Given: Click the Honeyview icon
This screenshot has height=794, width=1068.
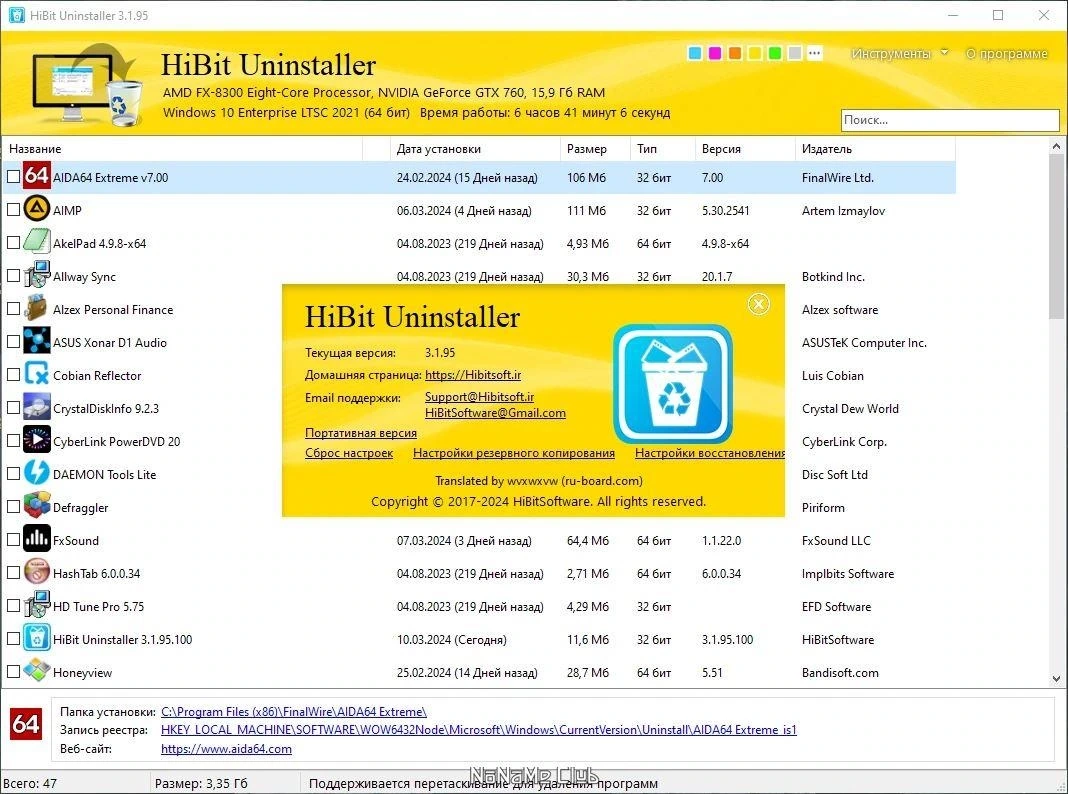Looking at the screenshot, I should (36, 671).
